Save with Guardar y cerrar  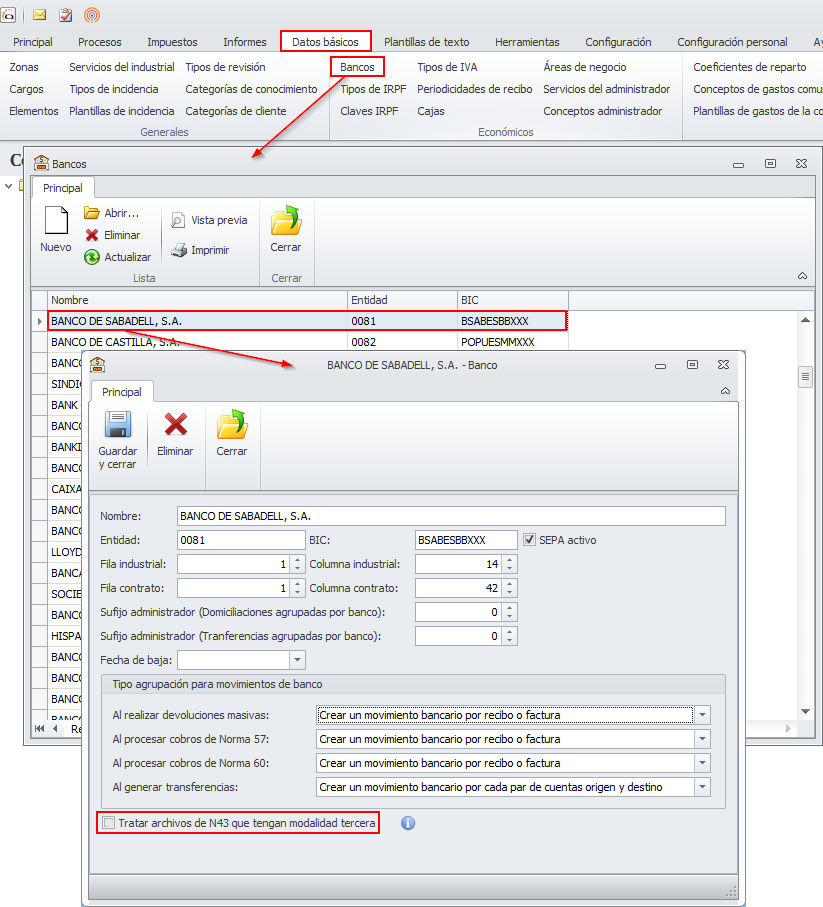pyautogui.click(x=117, y=440)
